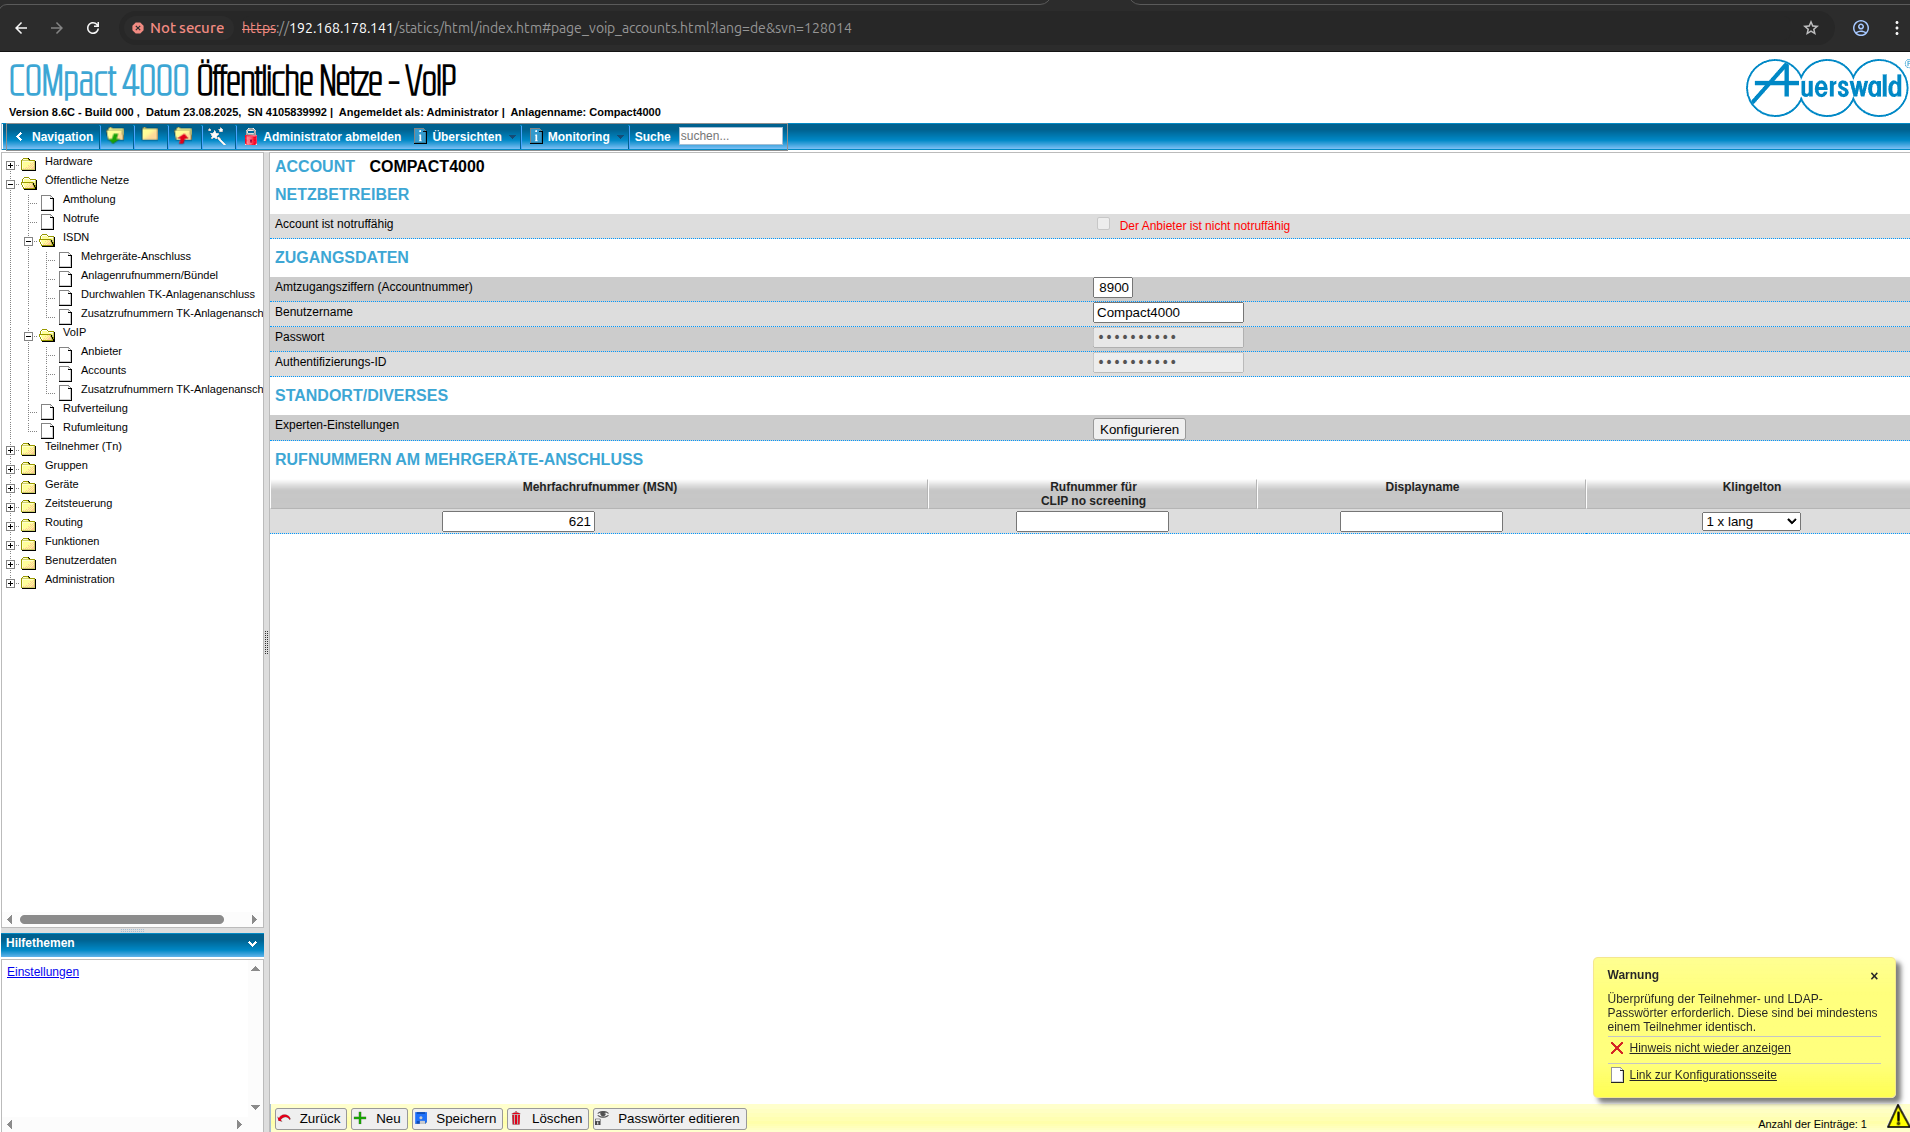Click Administrator abmelden in toolbar
This screenshot has height=1132, width=1910.
(332, 136)
